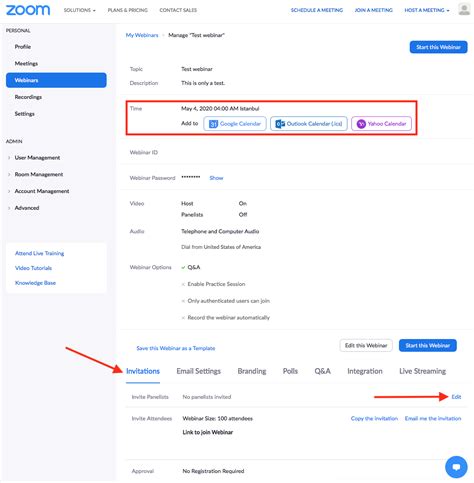Screen dimensions: 474x483
Task: Open Contact Sales page
Action: 178,10
